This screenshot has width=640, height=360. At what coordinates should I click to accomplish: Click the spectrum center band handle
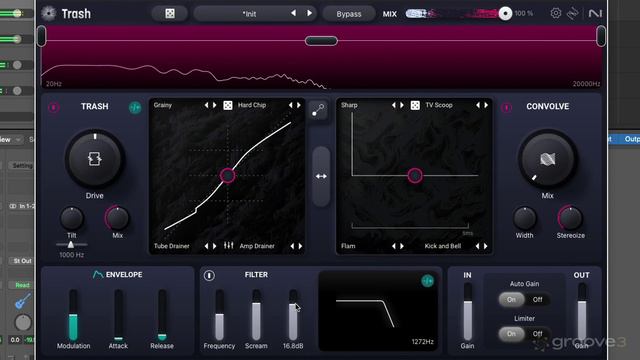321,41
